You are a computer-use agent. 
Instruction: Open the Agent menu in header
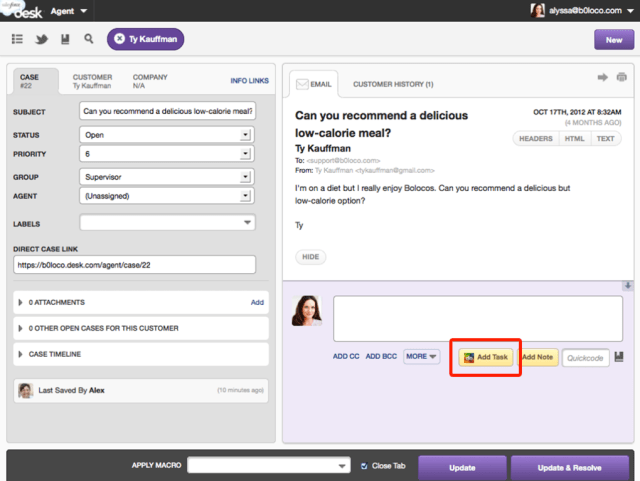[69, 11]
